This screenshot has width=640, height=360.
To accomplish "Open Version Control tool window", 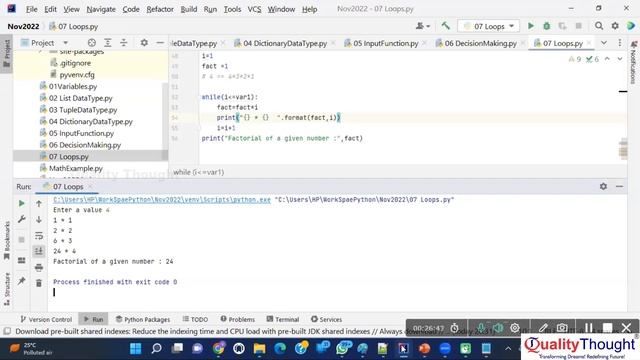I will tap(46, 319).
